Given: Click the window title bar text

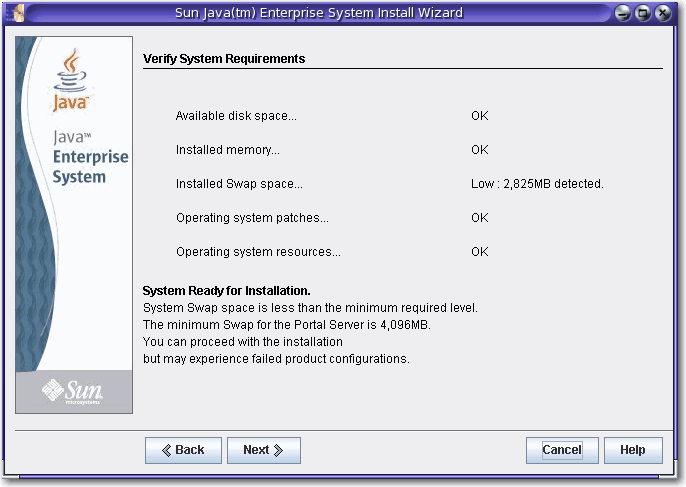Looking at the screenshot, I should click(319, 13).
